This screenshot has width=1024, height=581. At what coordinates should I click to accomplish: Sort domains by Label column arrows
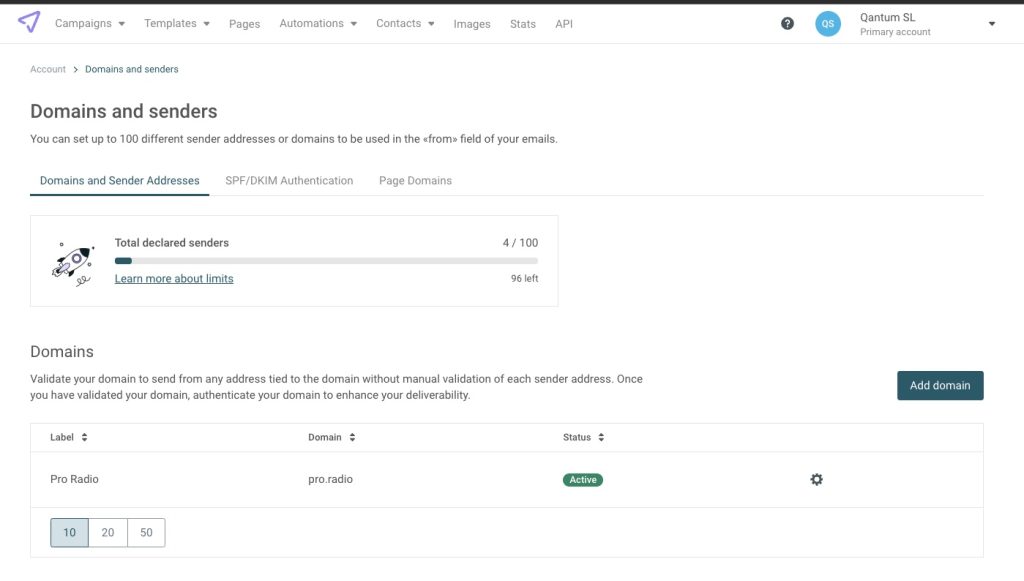[x=85, y=438]
